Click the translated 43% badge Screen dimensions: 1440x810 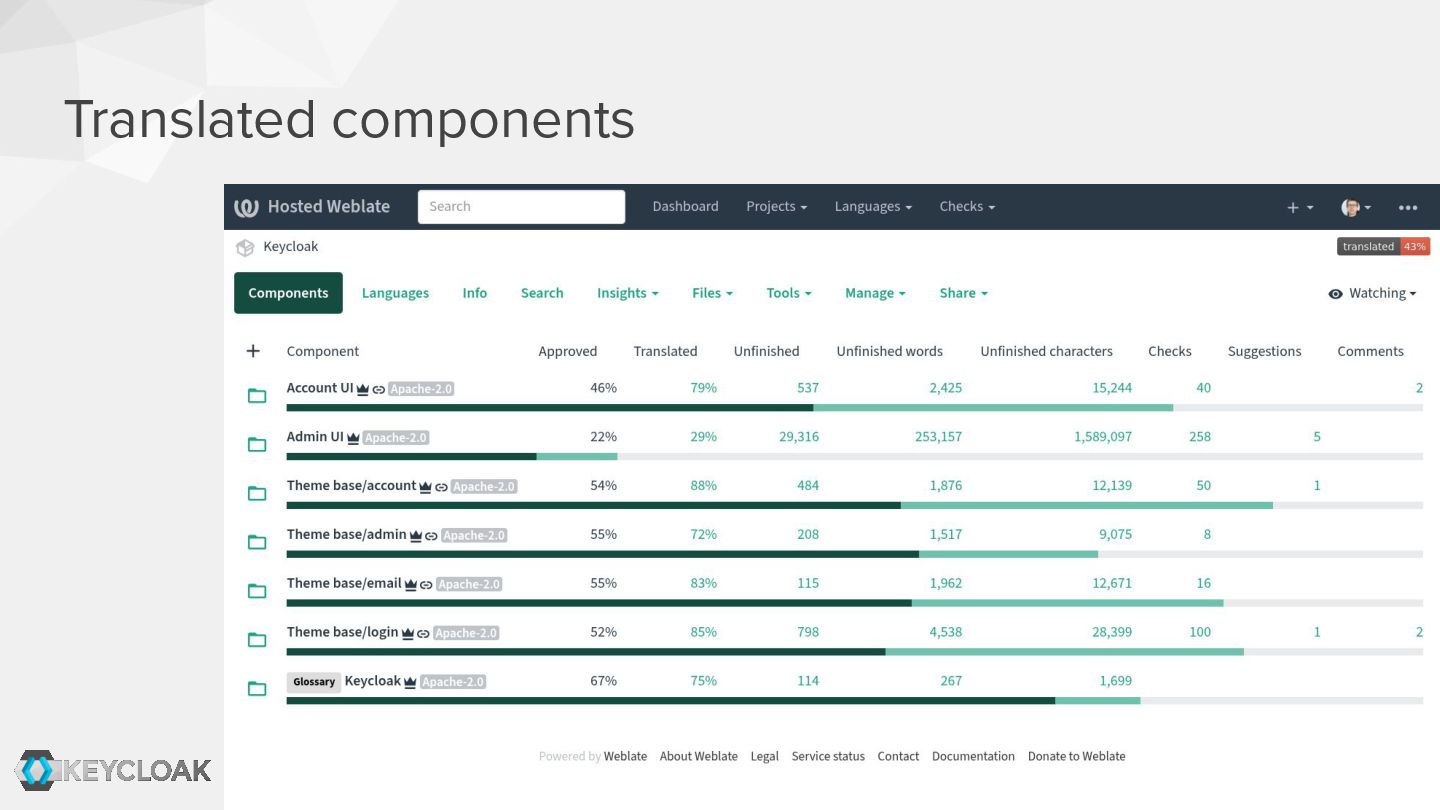pyautogui.click(x=1383, y=247)
